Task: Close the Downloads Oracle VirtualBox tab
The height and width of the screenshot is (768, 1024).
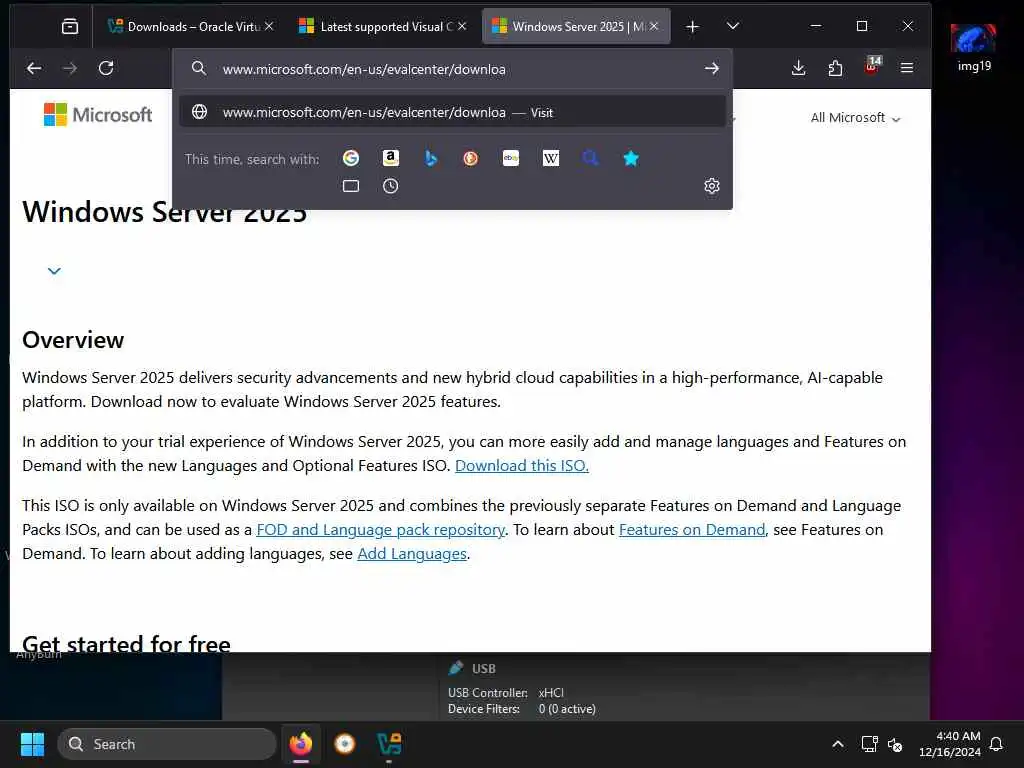Action: pos(269,26)
